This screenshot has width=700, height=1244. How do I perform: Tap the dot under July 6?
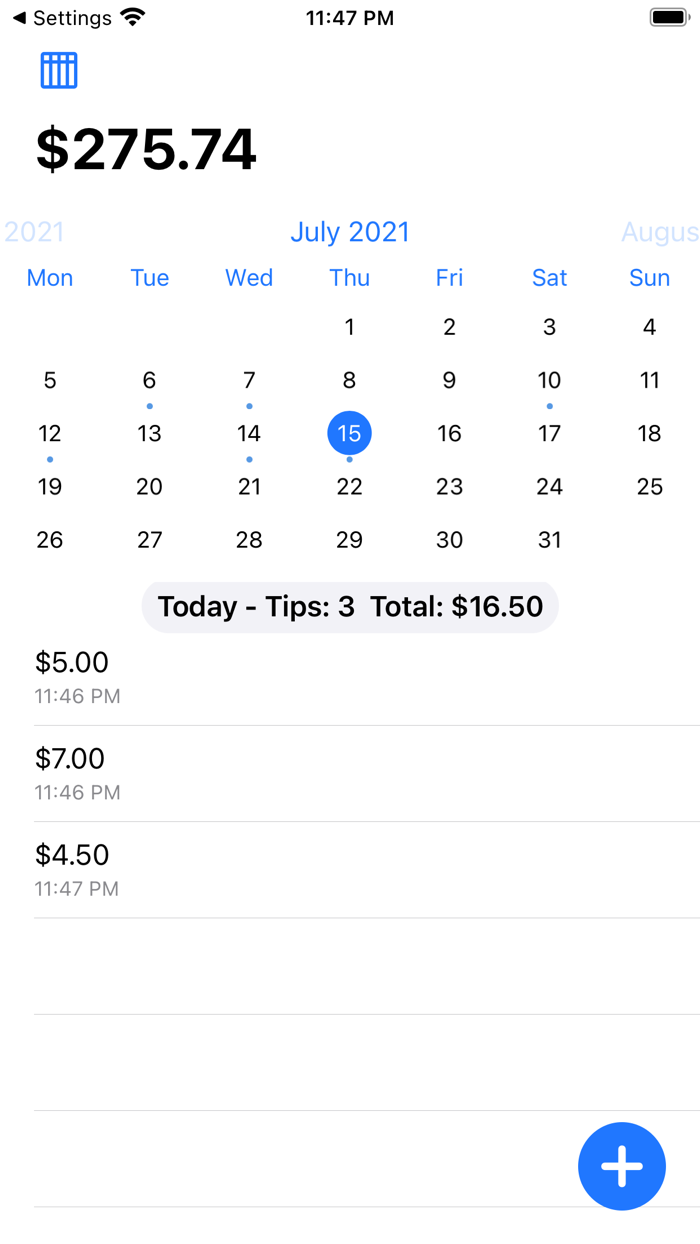coord(149,406)
